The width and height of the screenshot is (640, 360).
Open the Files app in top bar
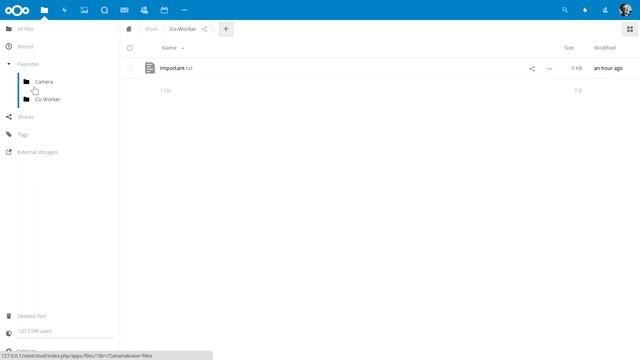tap(44, 10)
